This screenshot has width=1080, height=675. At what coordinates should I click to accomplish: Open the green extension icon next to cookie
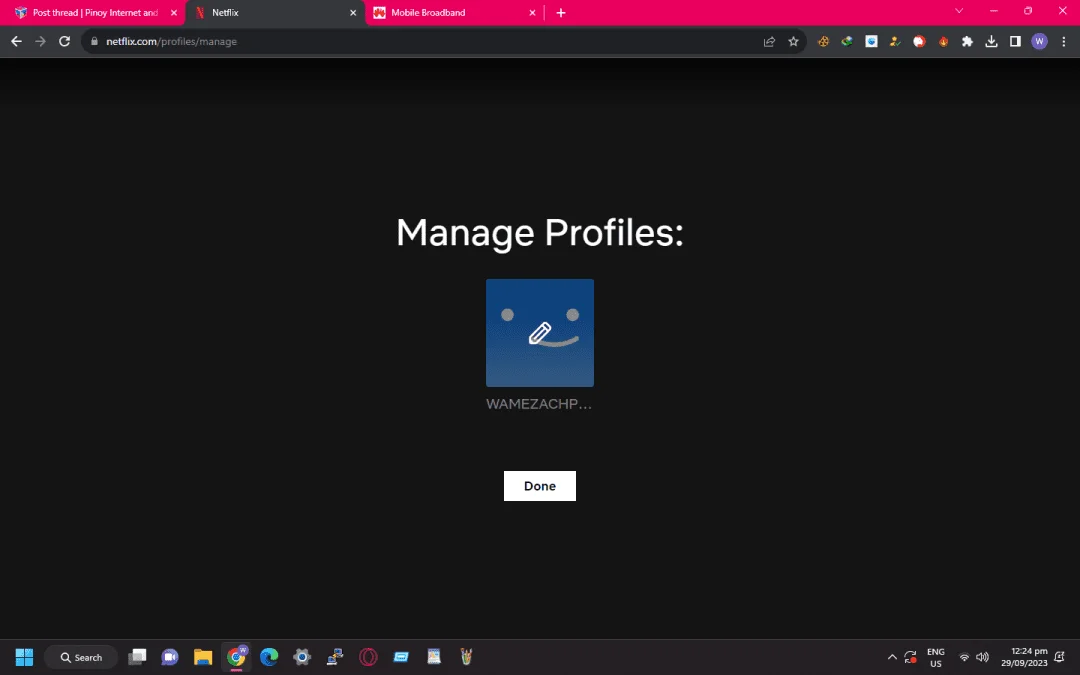[x=847, y=41]
